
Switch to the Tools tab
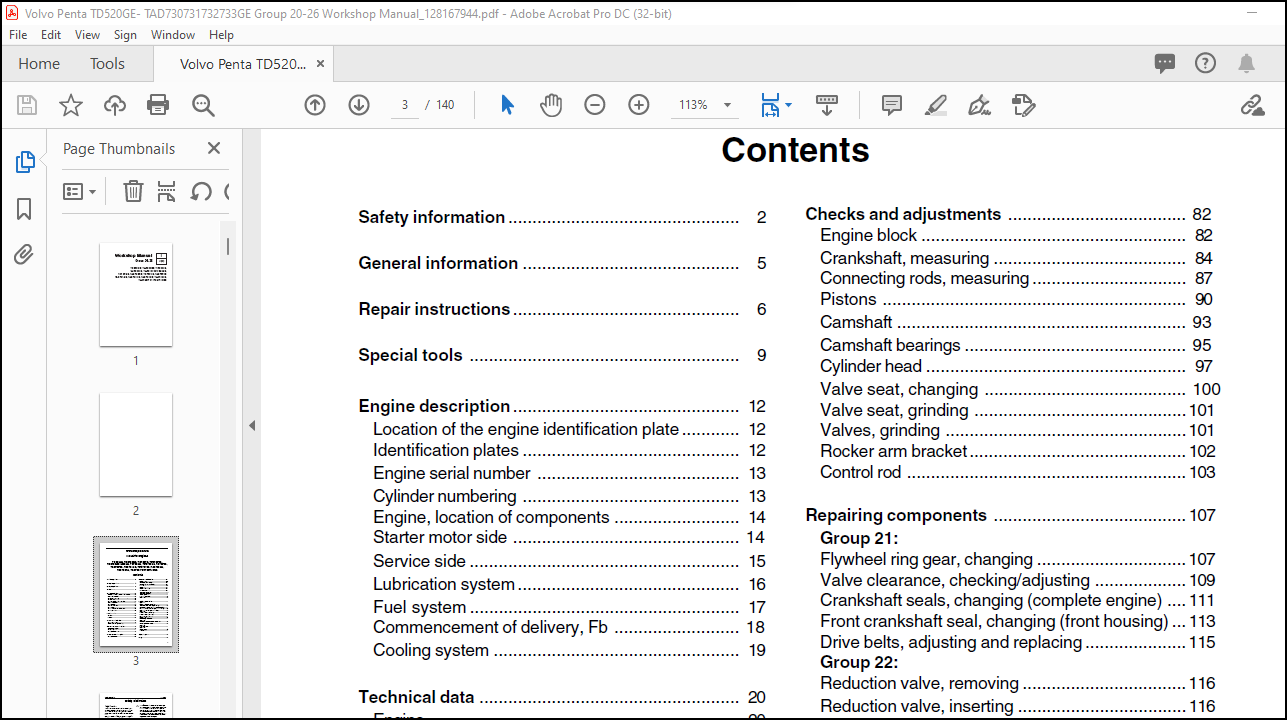point(107,63)
